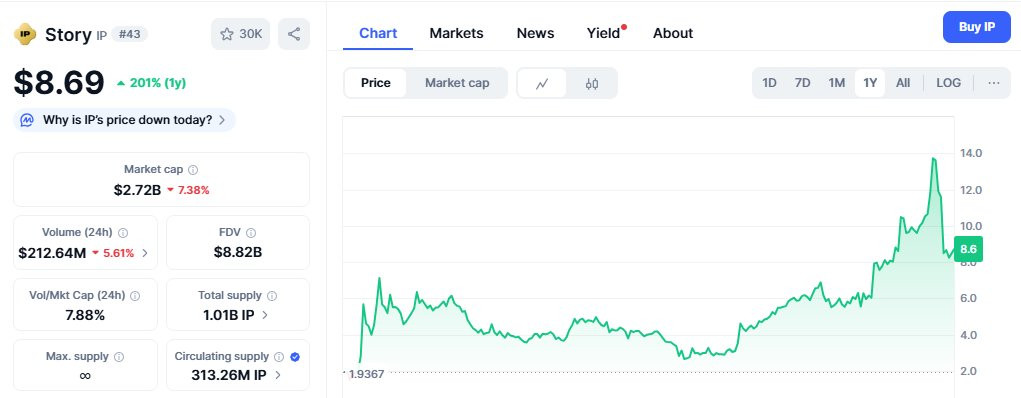
Task: Click info icon beside Market cap
Action: tap(193, 169)
